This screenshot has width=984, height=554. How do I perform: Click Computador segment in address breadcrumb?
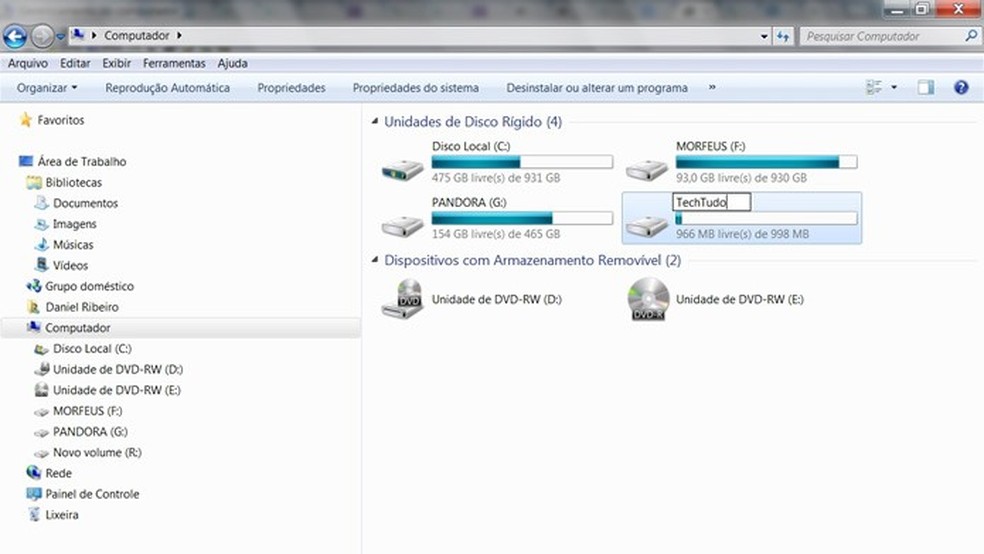137,35
